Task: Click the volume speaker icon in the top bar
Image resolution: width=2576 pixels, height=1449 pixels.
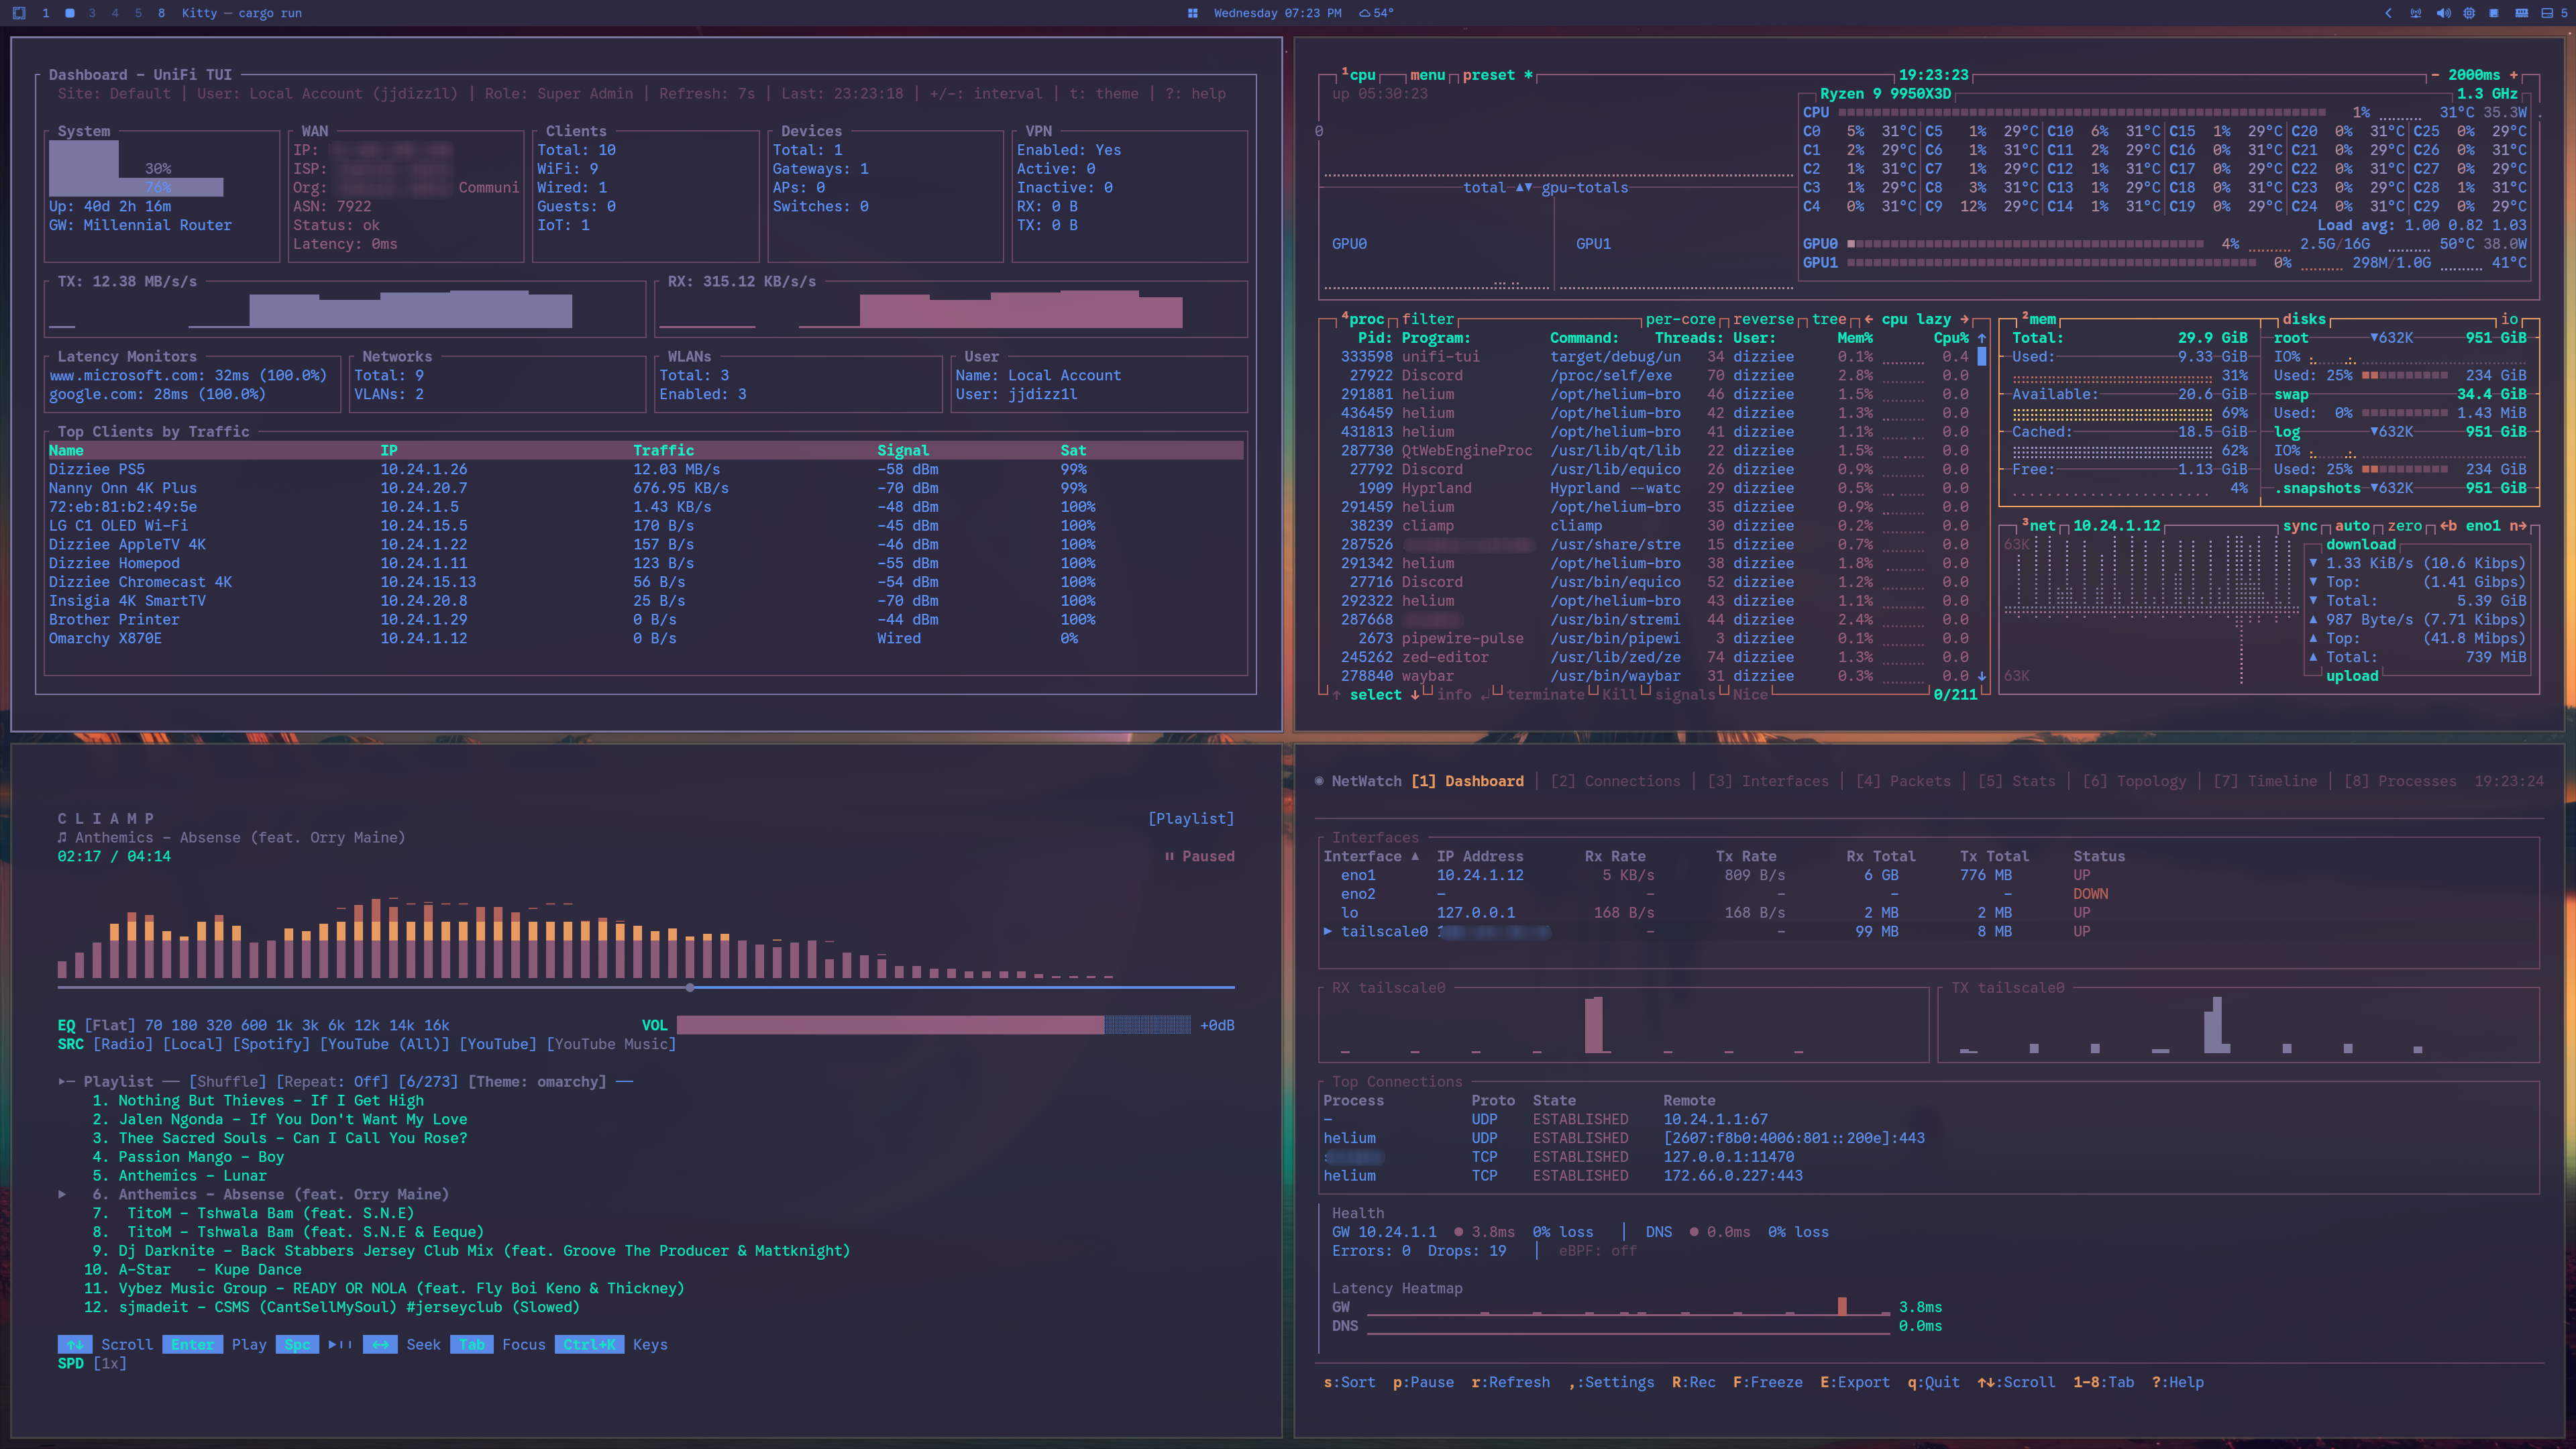Action: pyautogui.click(x=2443, y=13)
